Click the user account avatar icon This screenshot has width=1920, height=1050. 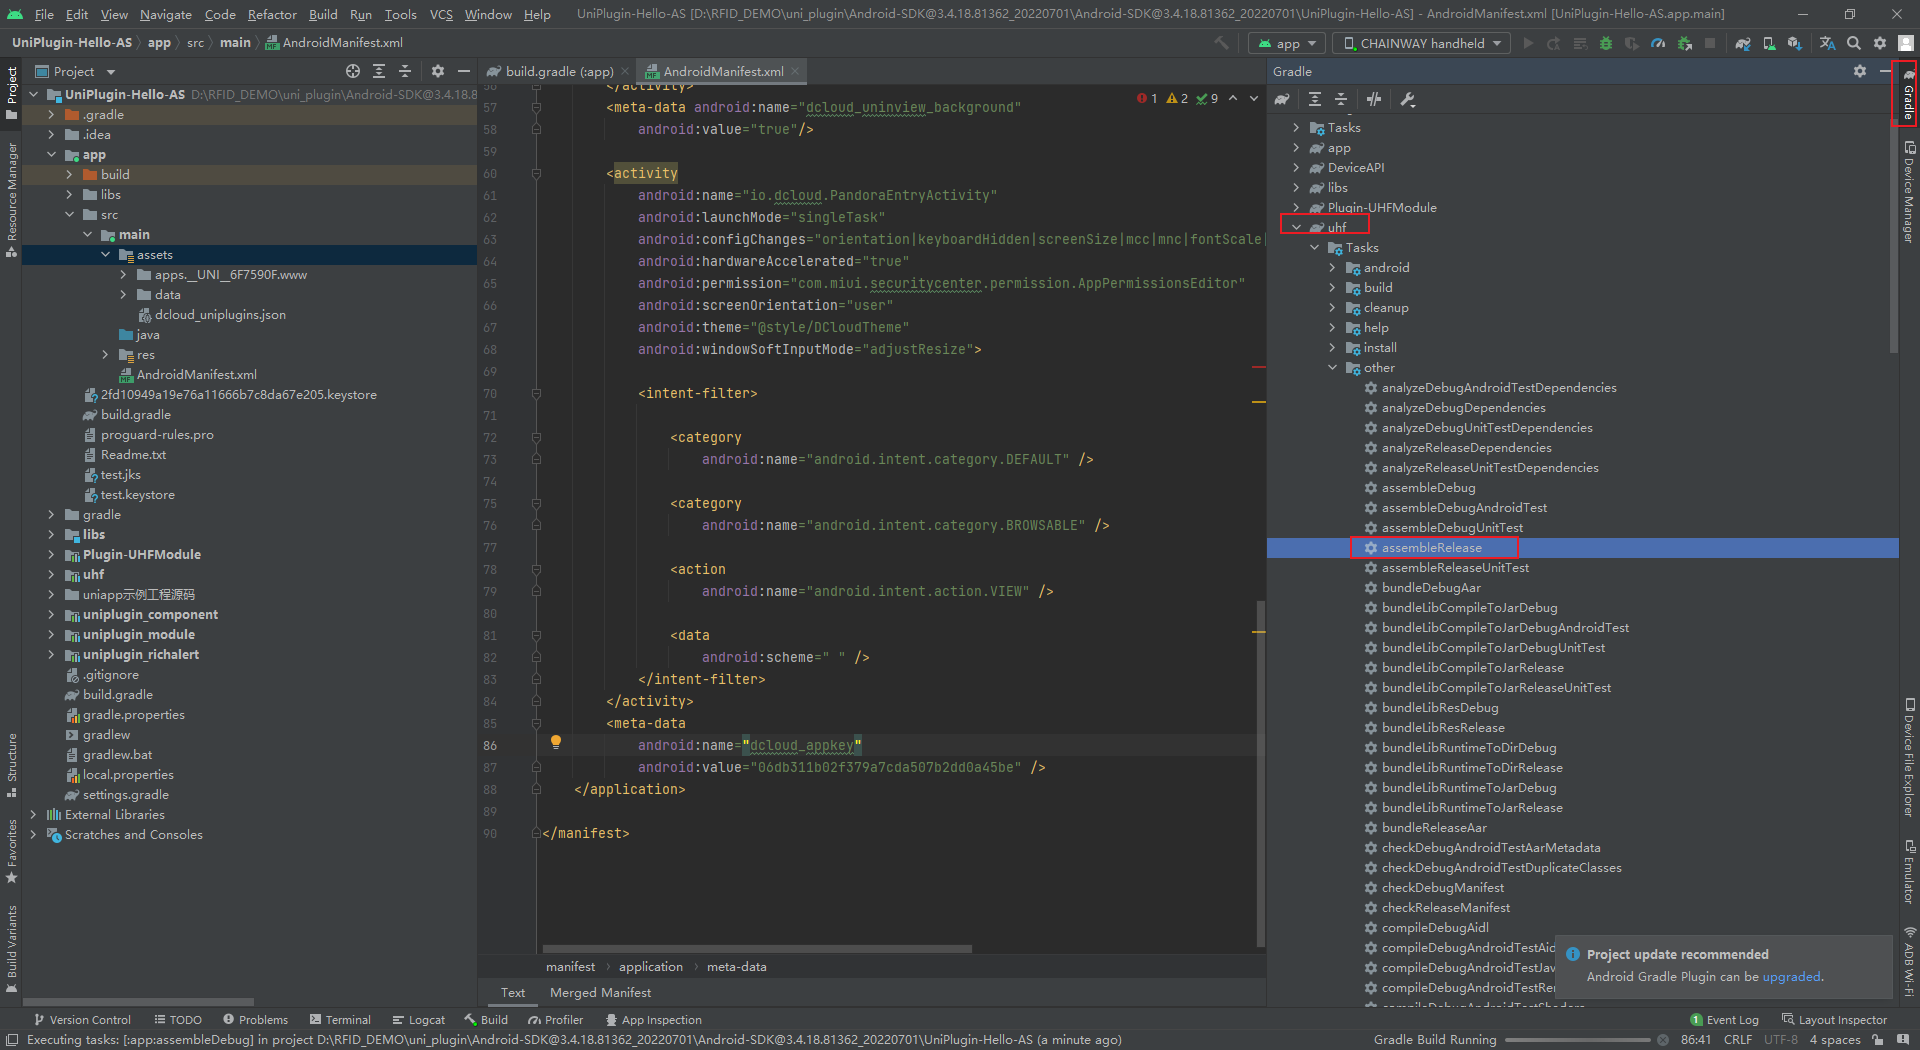(1906, 43)
